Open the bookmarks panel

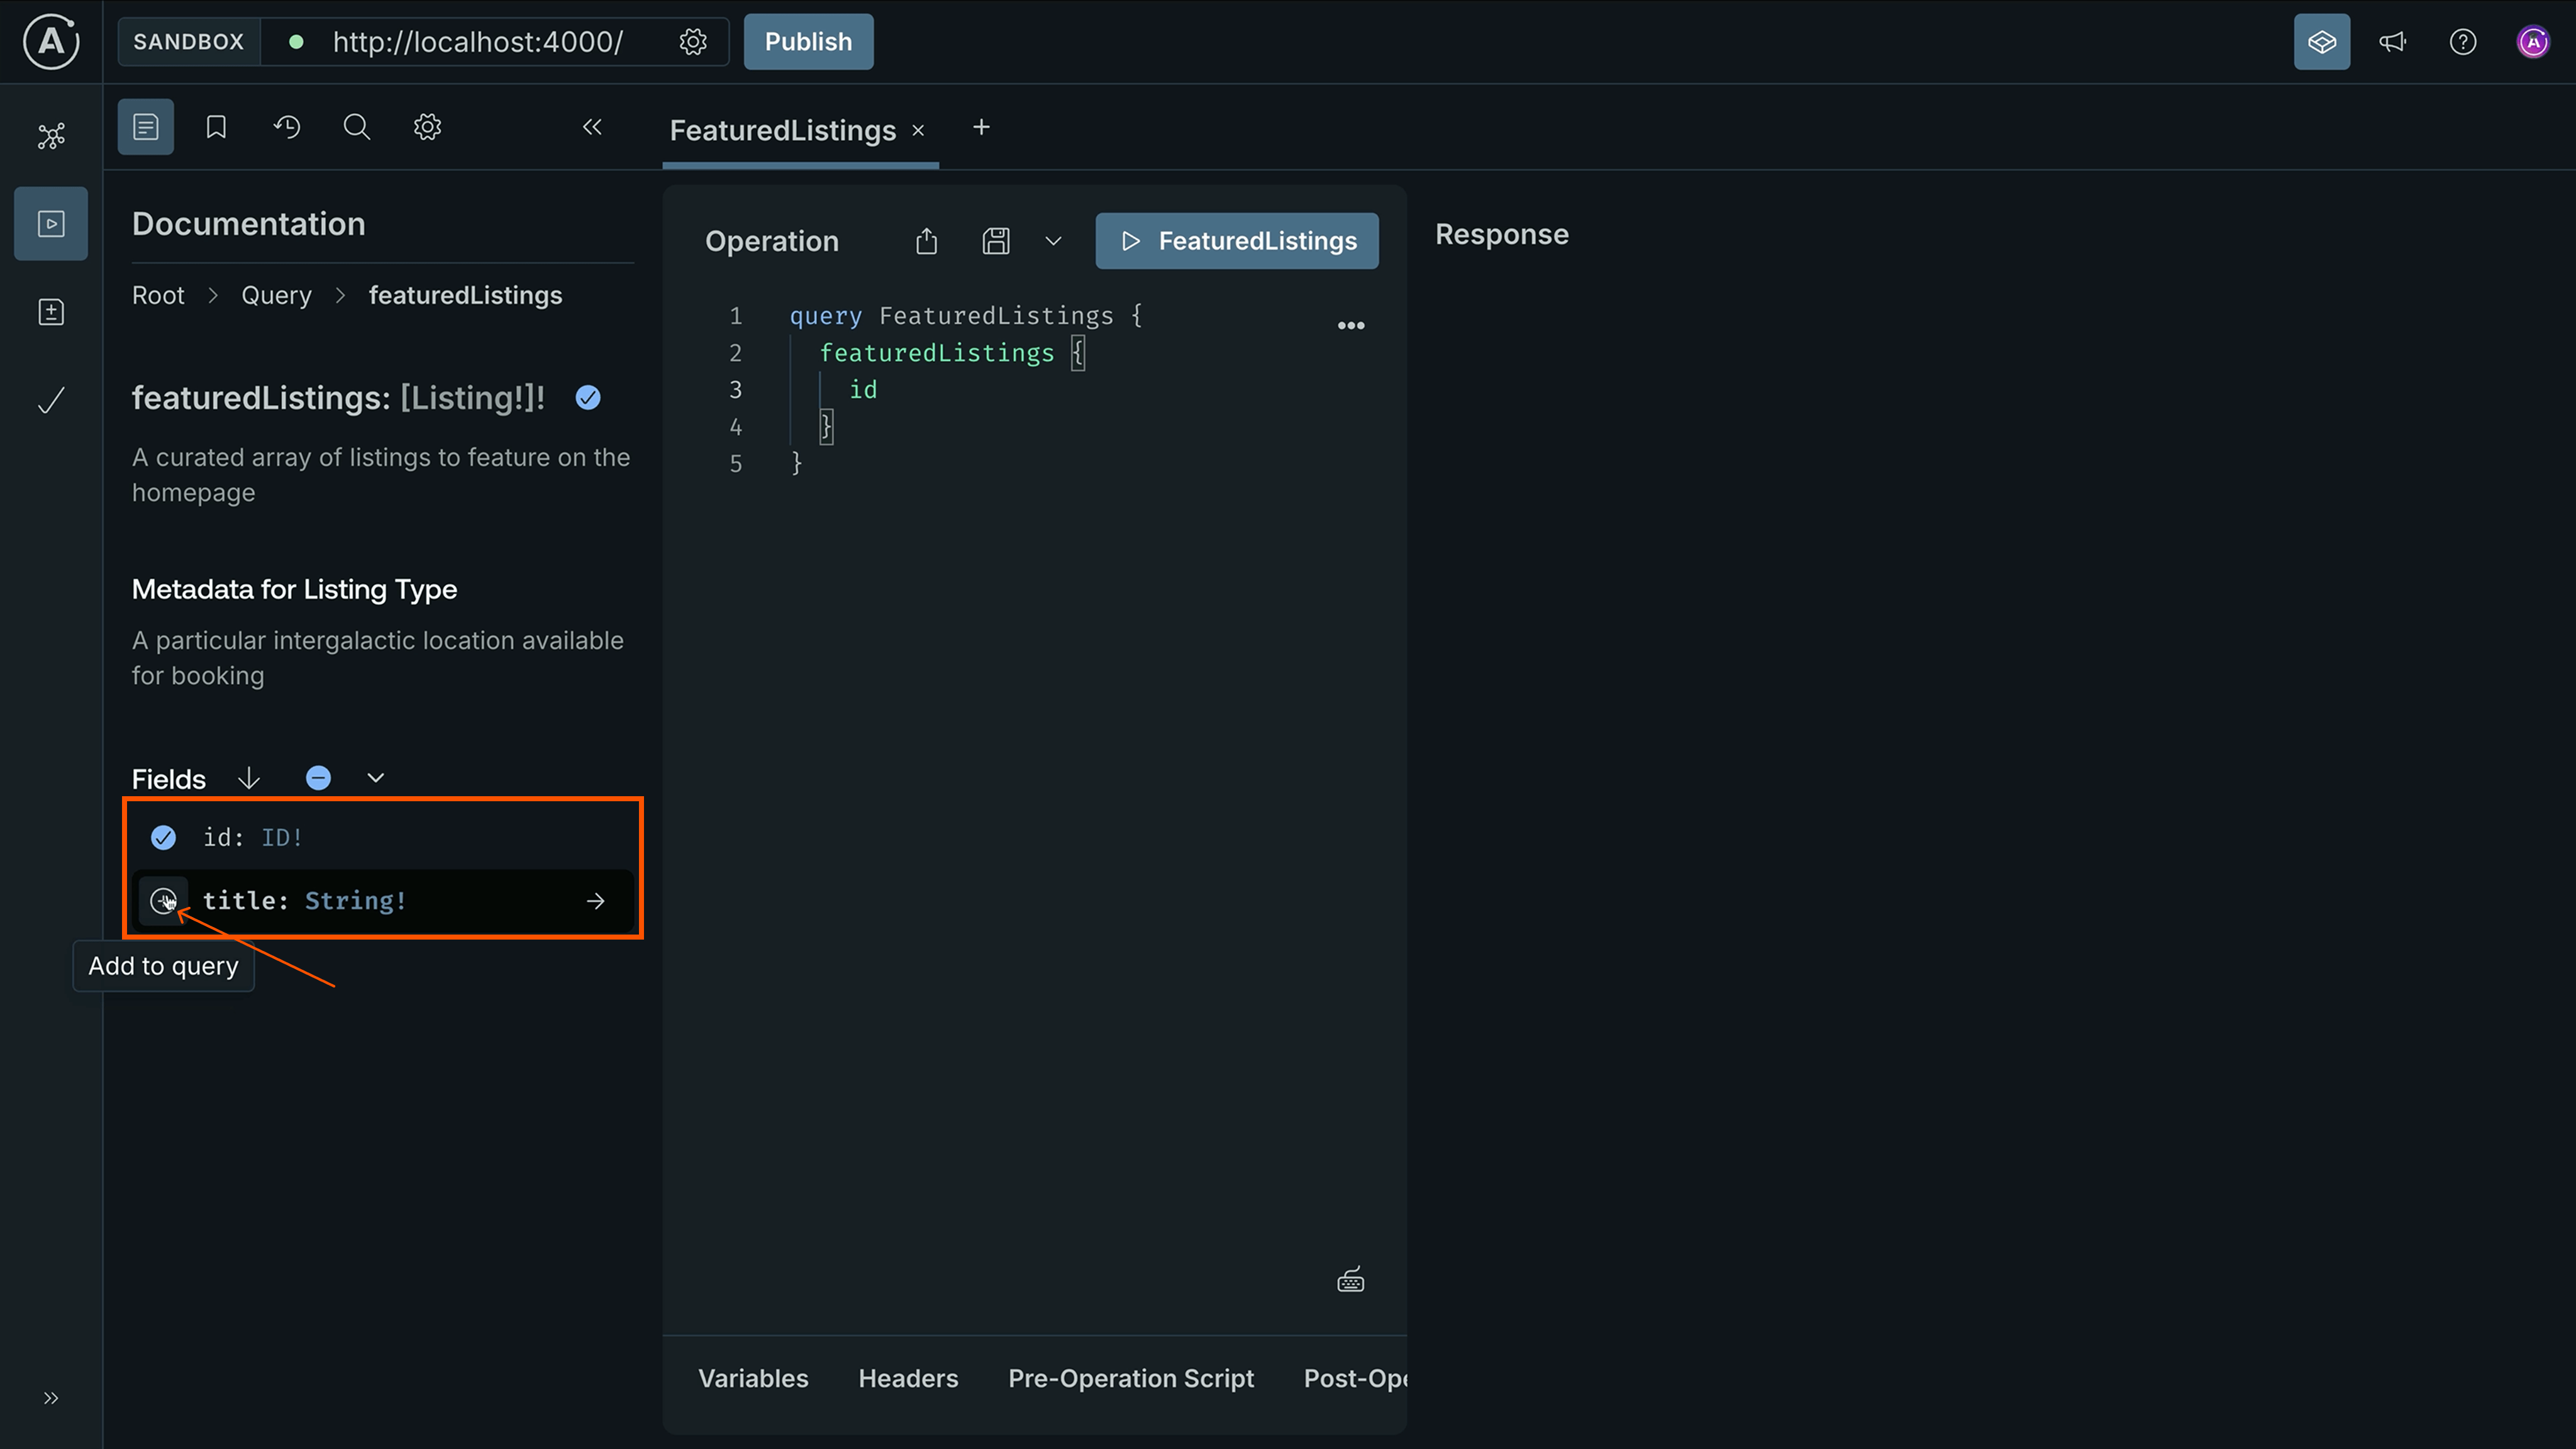(x=216, y=126)
